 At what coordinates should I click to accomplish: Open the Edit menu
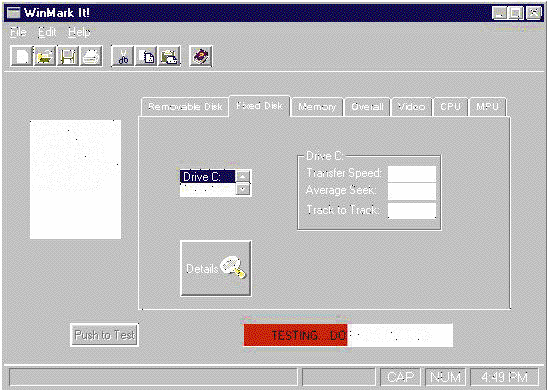pyautogui.click(x=47, y=32)
